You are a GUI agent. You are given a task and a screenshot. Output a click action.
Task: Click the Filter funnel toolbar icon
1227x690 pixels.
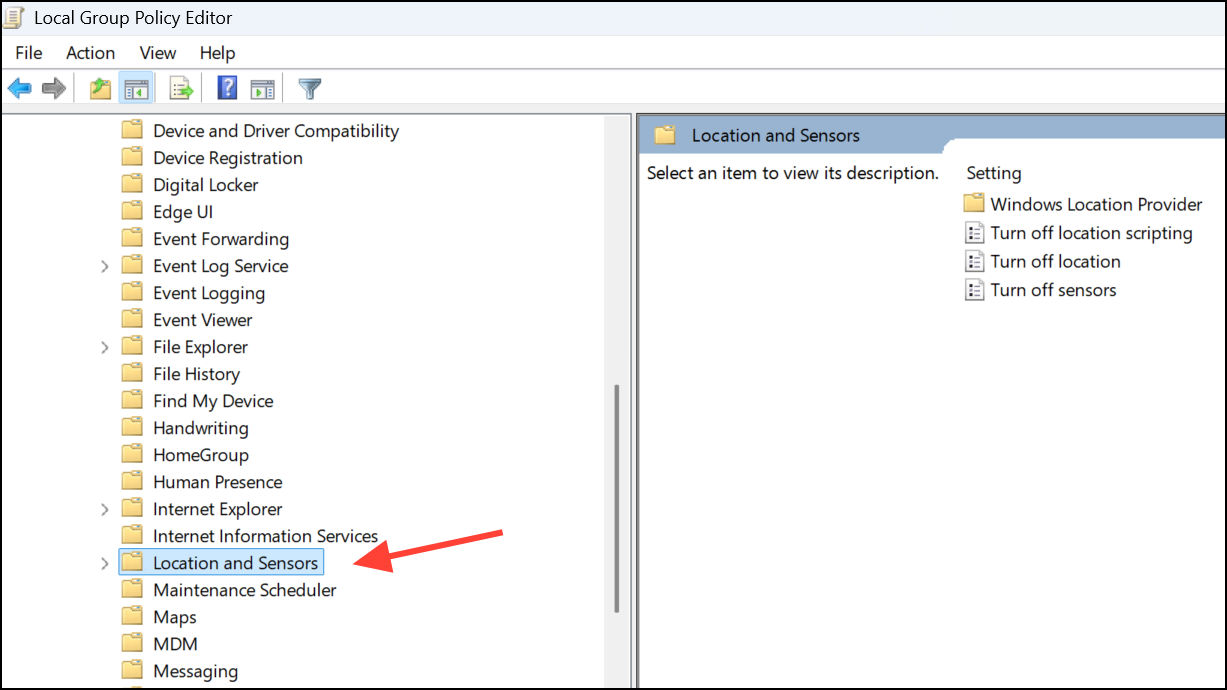click(x=310, y=89)
